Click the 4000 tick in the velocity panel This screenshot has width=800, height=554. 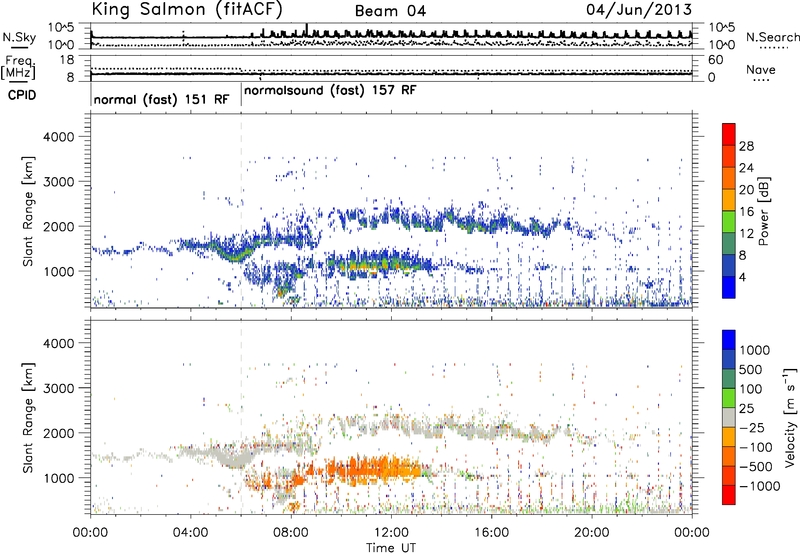point(58,343)
